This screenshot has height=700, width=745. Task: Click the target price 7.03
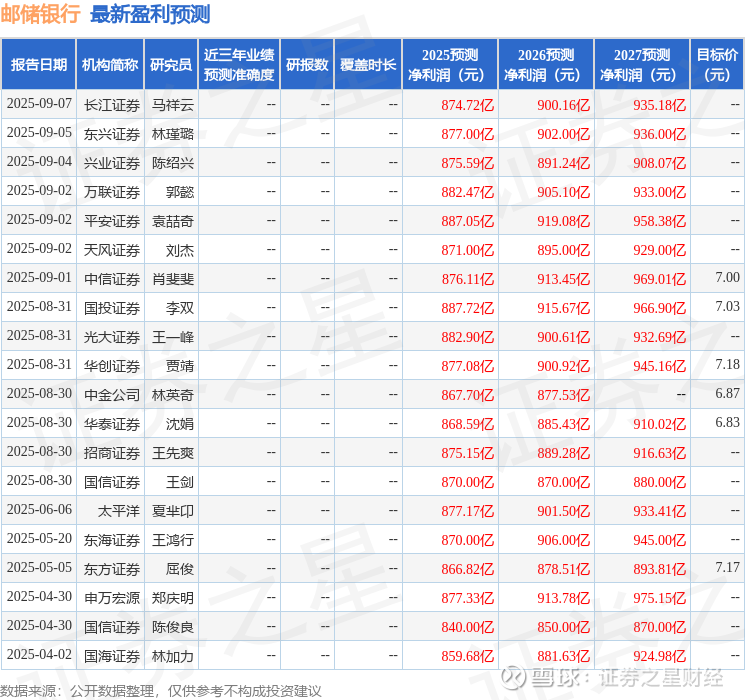pos(727,306)
